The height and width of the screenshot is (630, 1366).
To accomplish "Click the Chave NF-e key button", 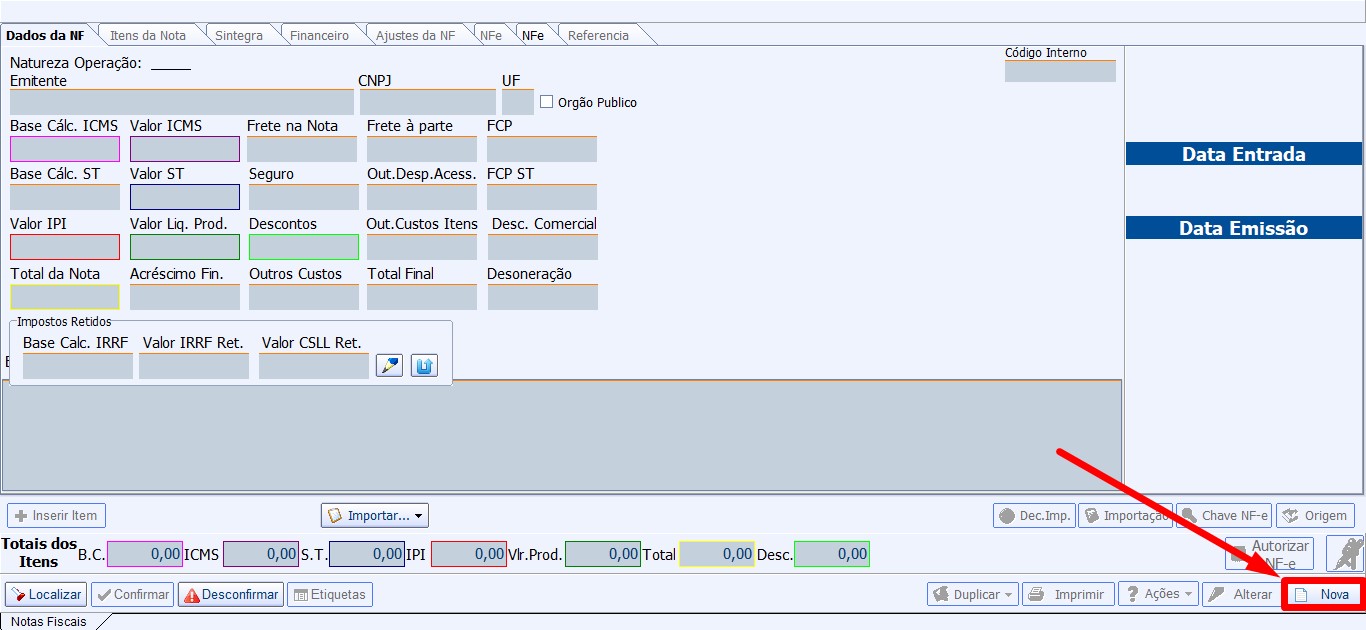I will point(1224,516).
